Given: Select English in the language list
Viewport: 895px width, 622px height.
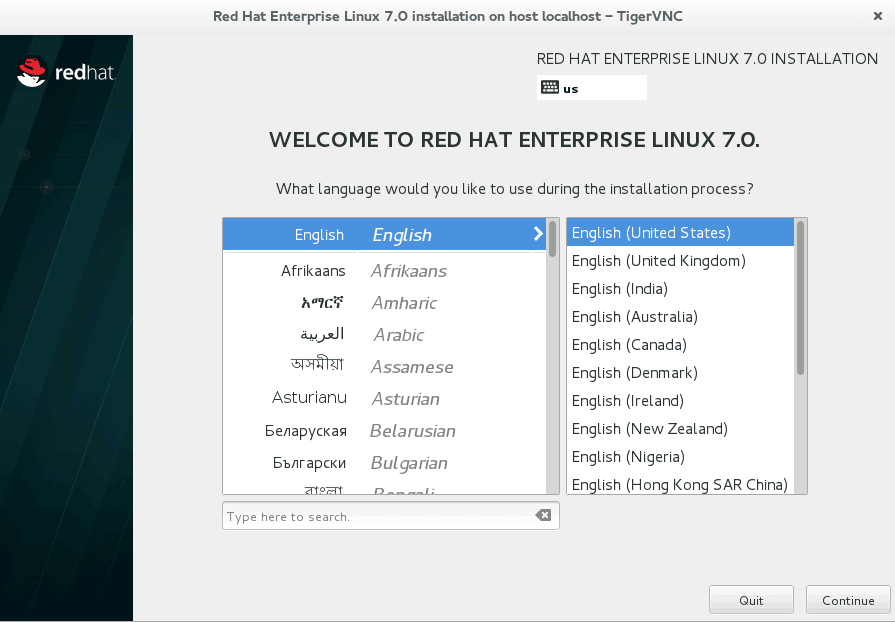Looking at the screenshot, I should pos(384,234).
